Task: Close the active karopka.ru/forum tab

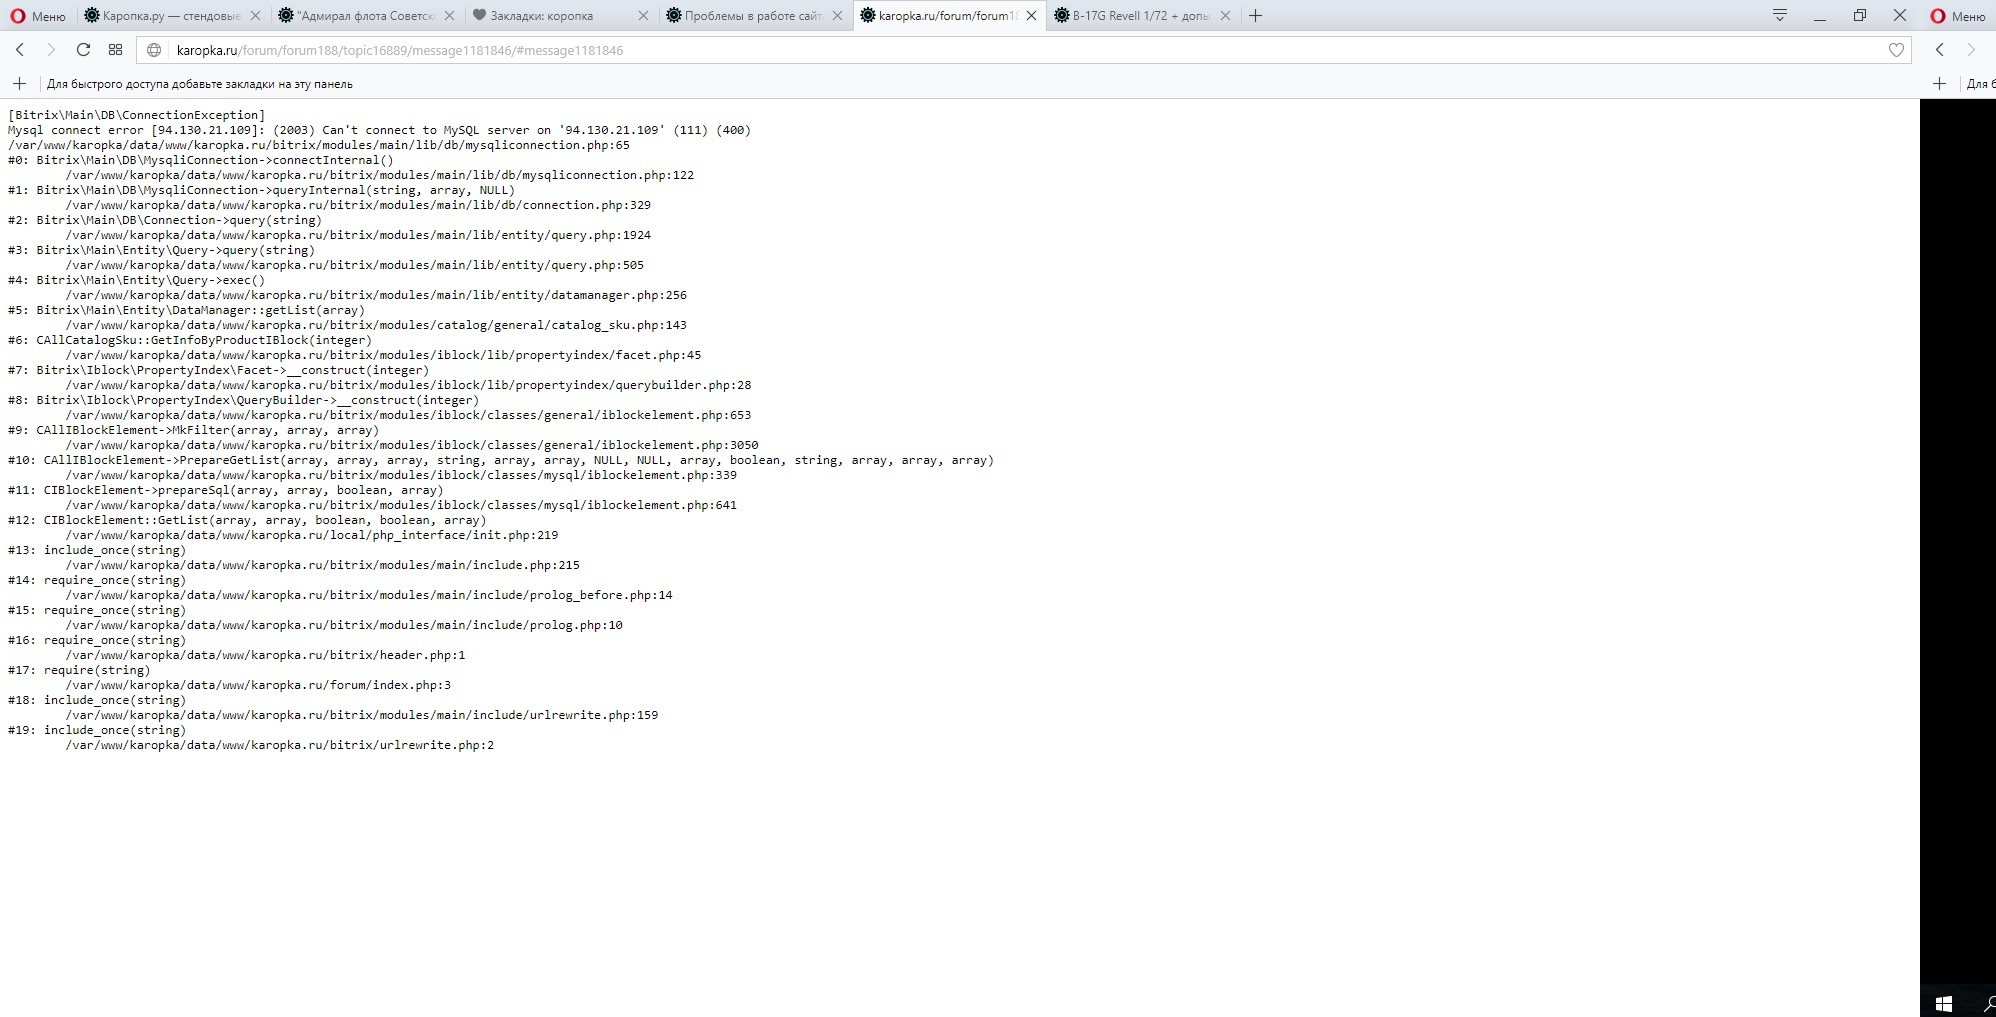Action: pyautogui.click(x=1030, y=16)
